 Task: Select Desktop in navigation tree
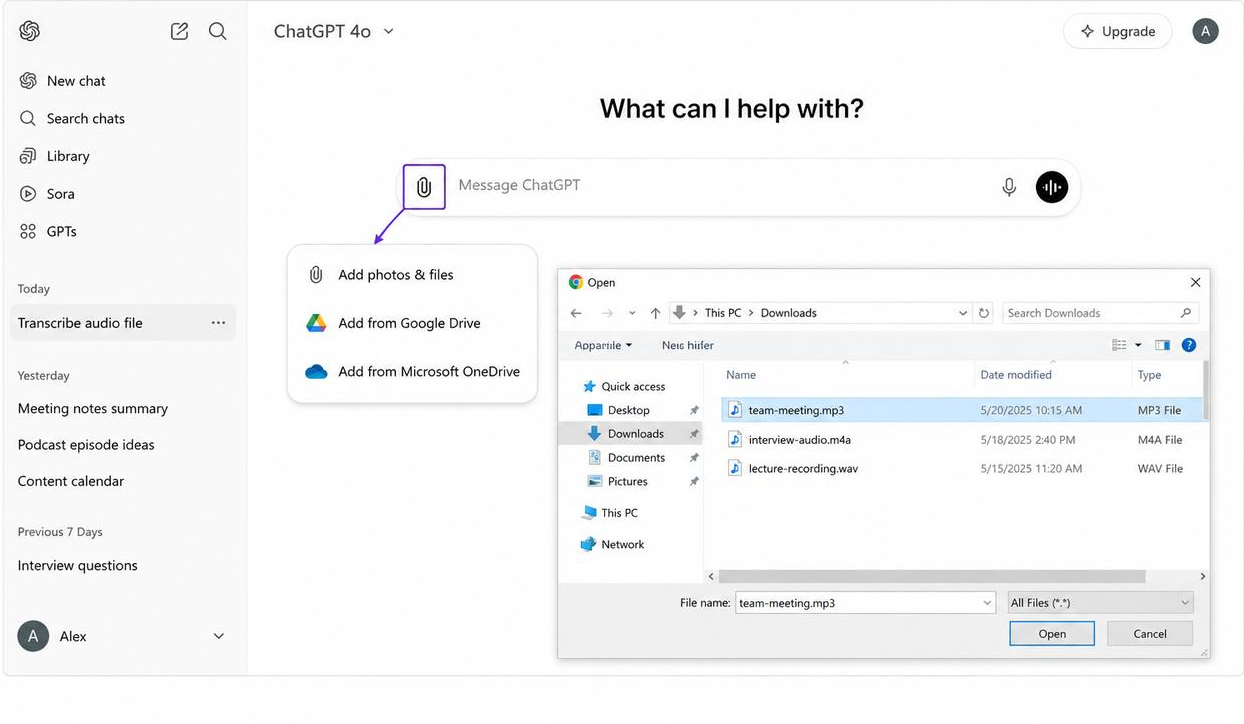coord(629,410)
